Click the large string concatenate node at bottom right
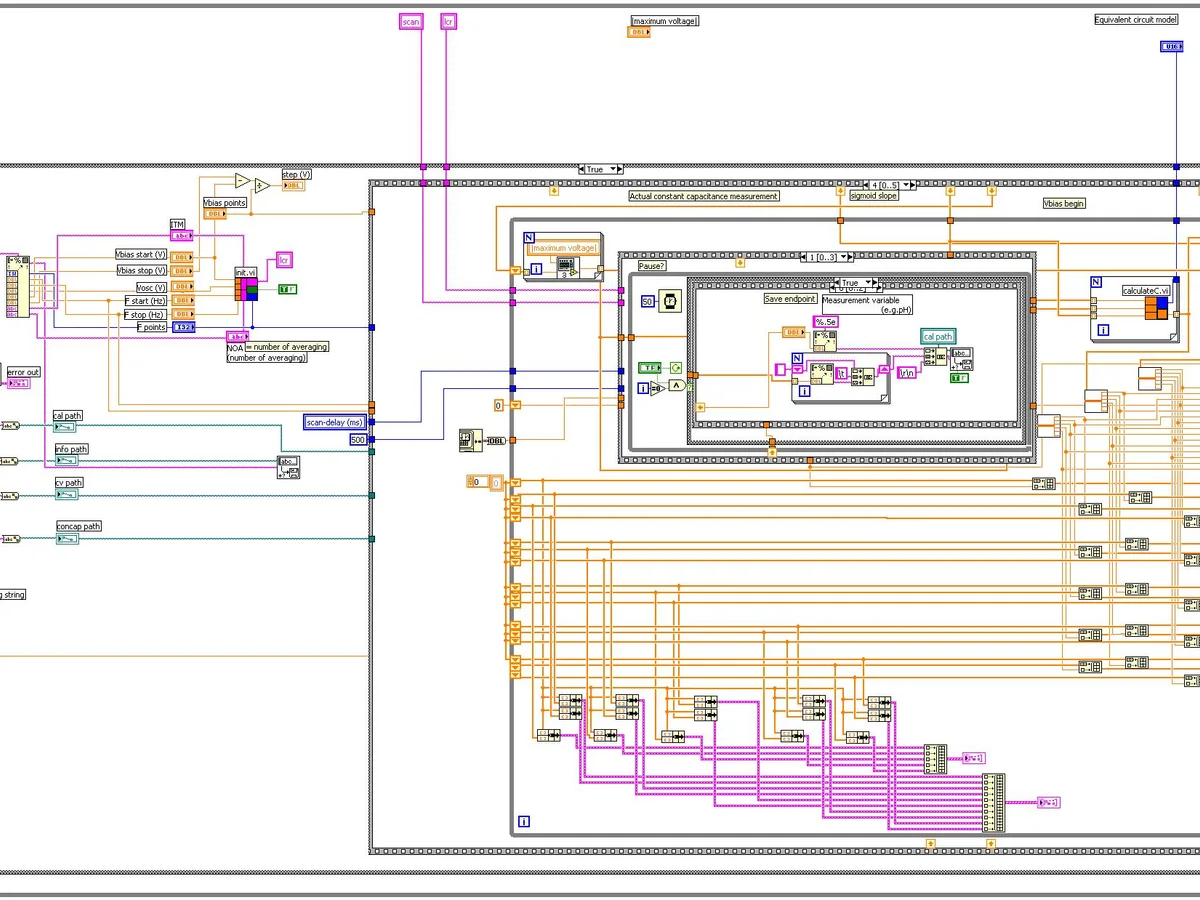 tap(992, 802)
